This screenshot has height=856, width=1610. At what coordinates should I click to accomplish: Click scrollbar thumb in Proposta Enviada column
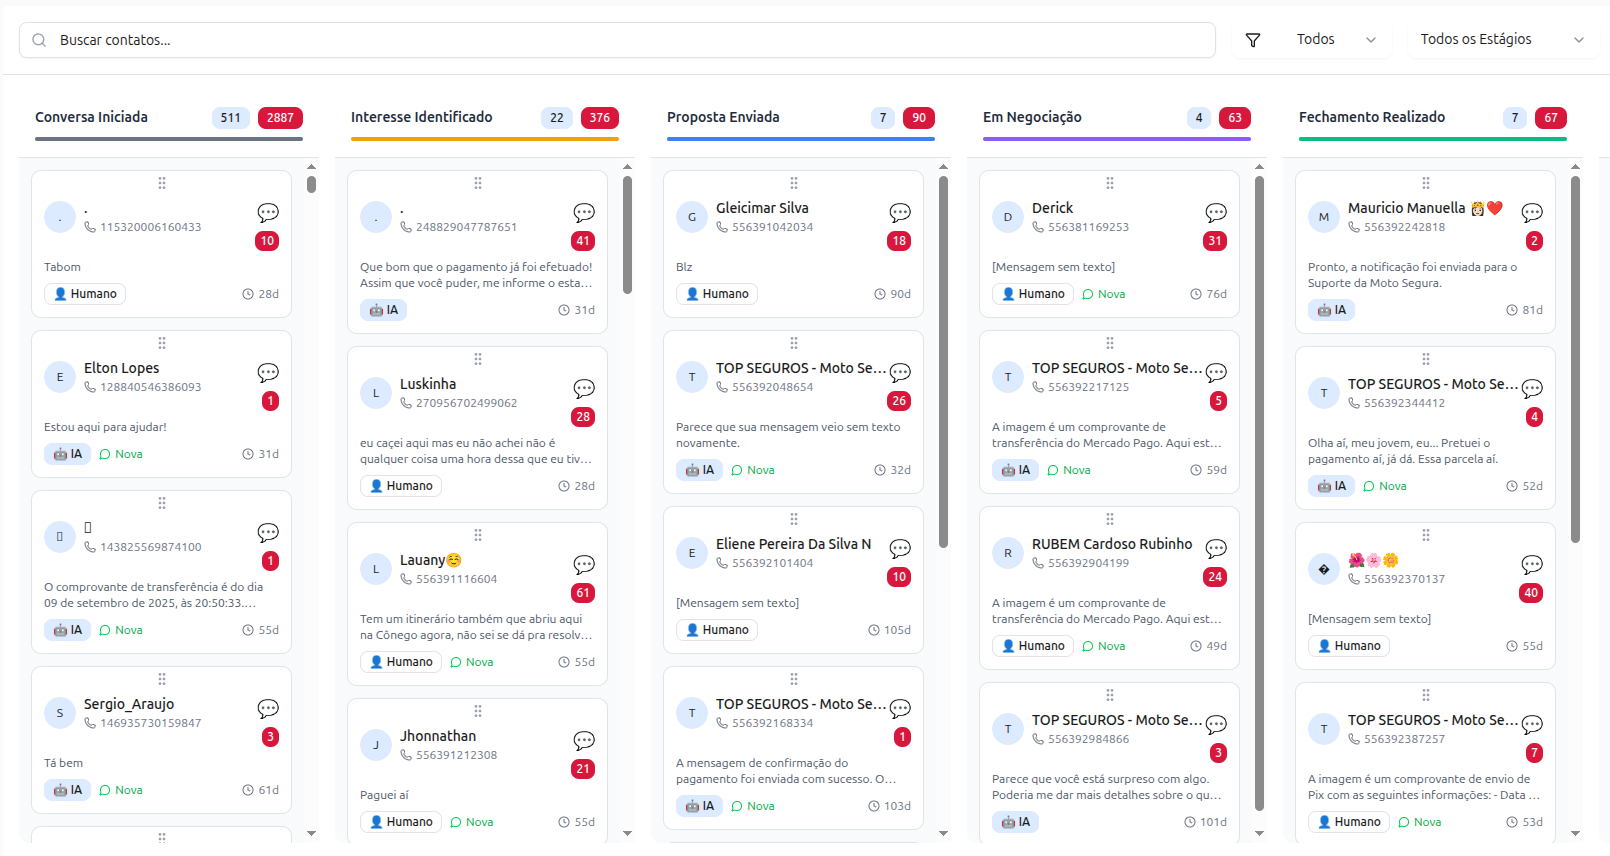click(943, 362)
